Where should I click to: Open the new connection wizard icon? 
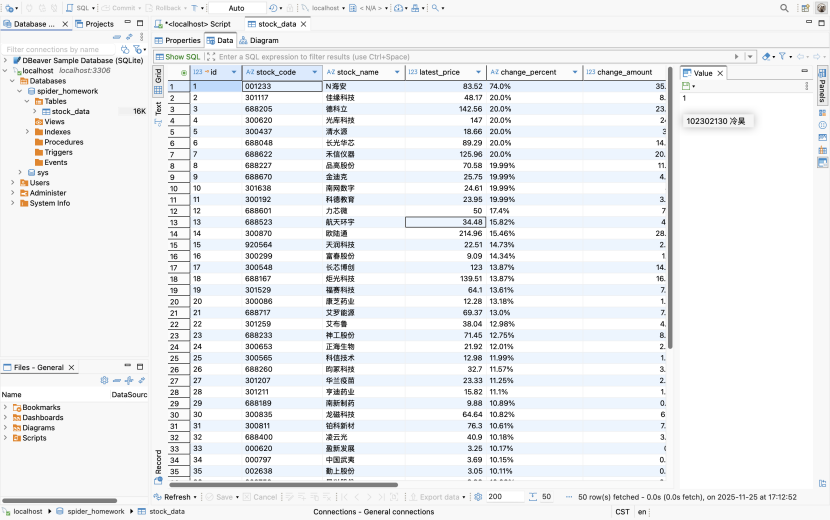pyautogui.click(x=9, y=8)
